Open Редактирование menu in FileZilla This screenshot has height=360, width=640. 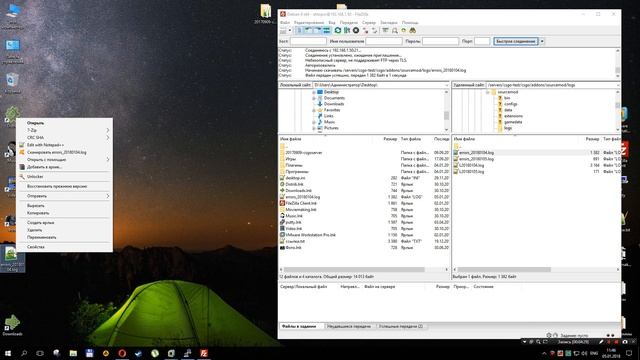point(309,22)
